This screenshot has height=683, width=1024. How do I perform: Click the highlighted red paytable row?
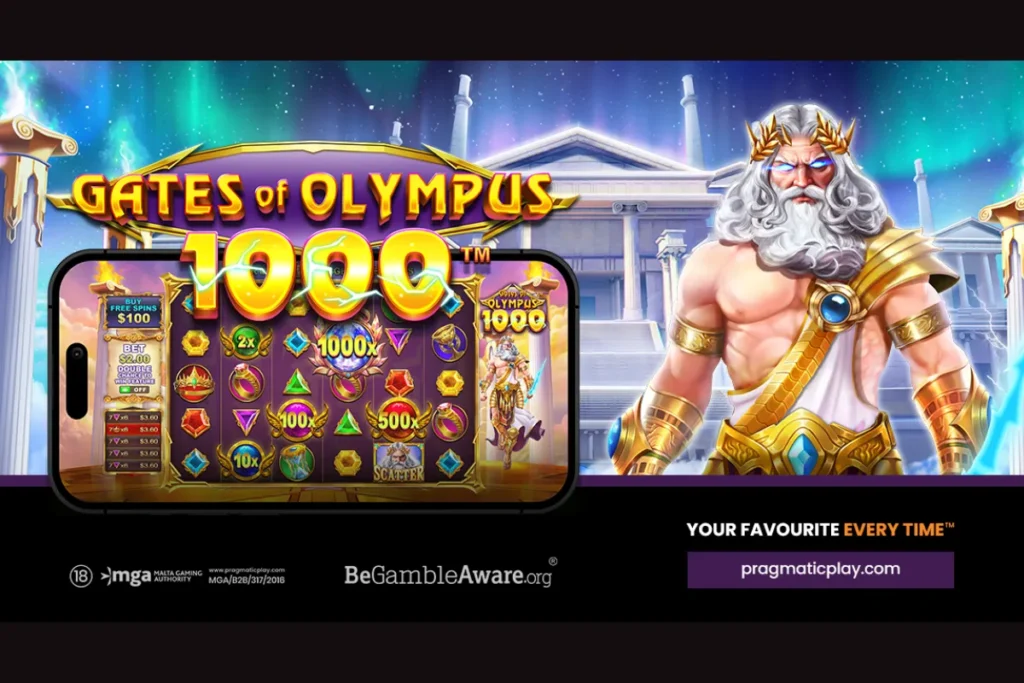(x=134, y=429)
